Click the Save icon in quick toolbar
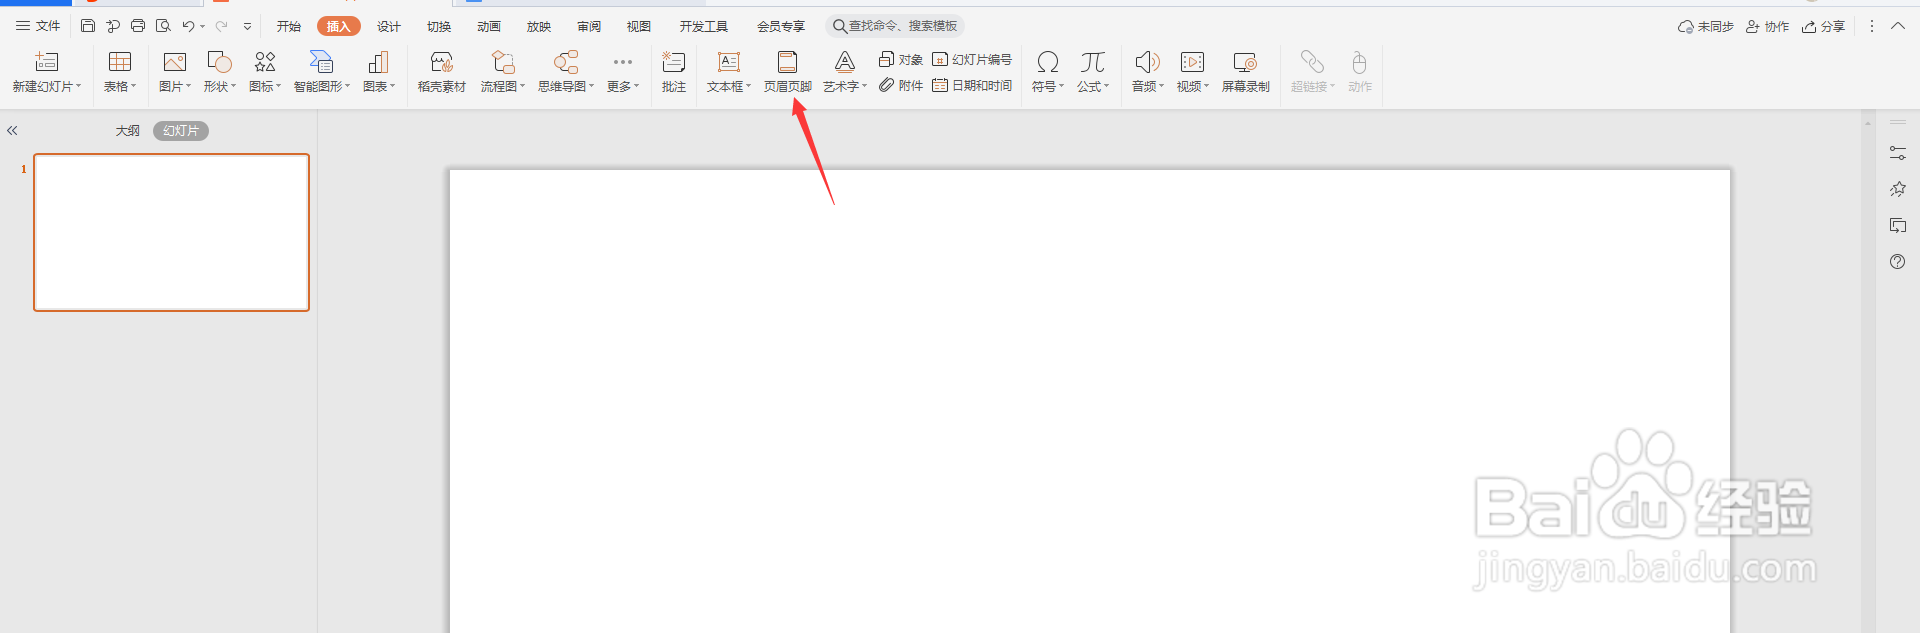 pyautogui.click(x=88, y=26)
